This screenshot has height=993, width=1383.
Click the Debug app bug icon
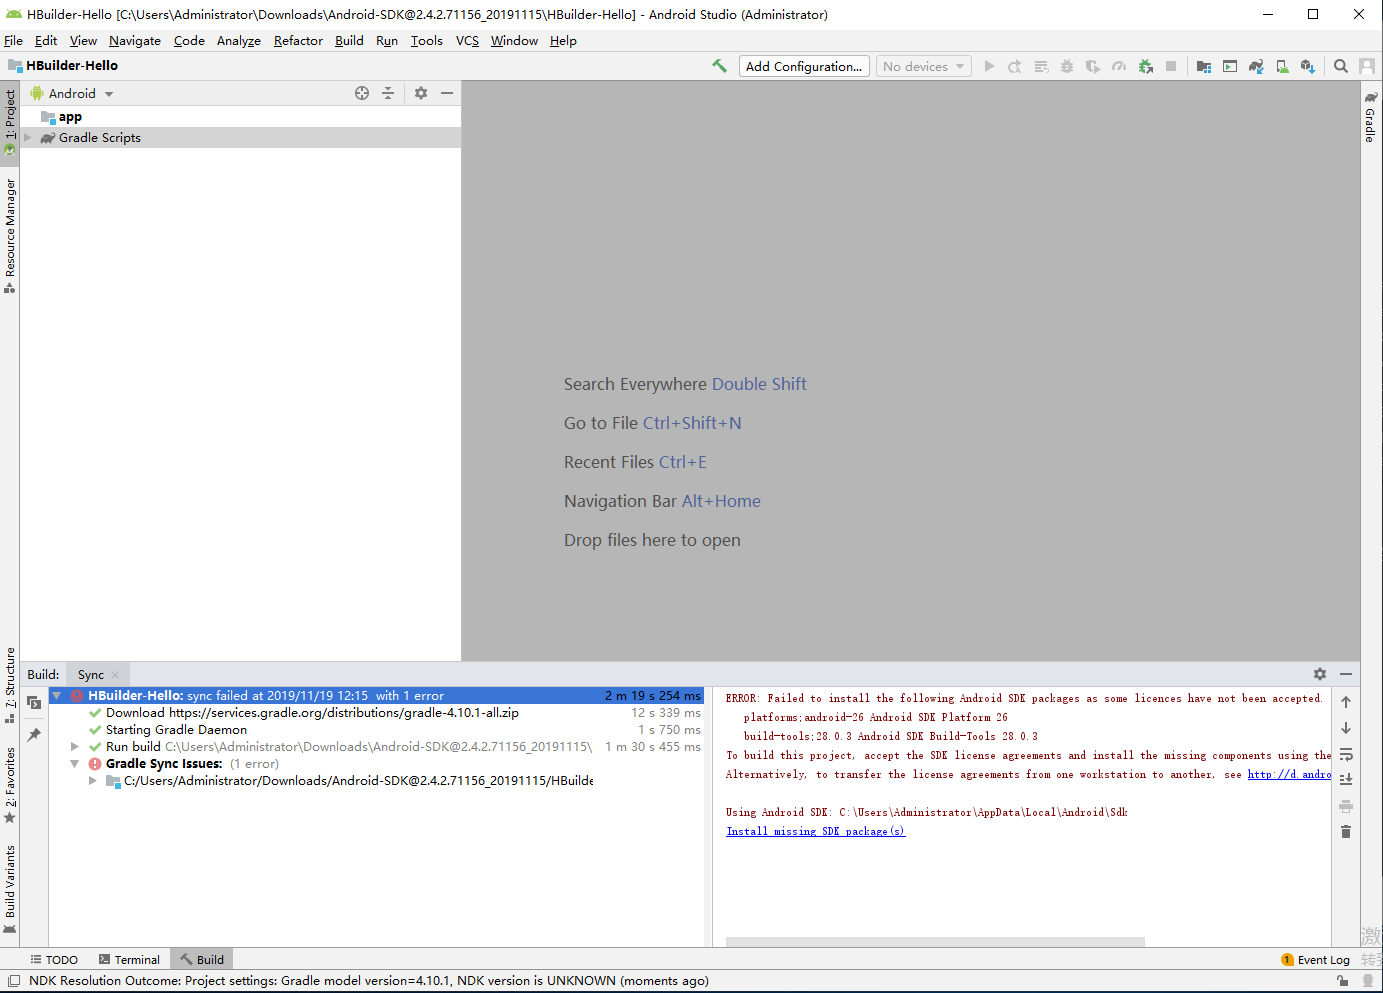coord(1067,66)
